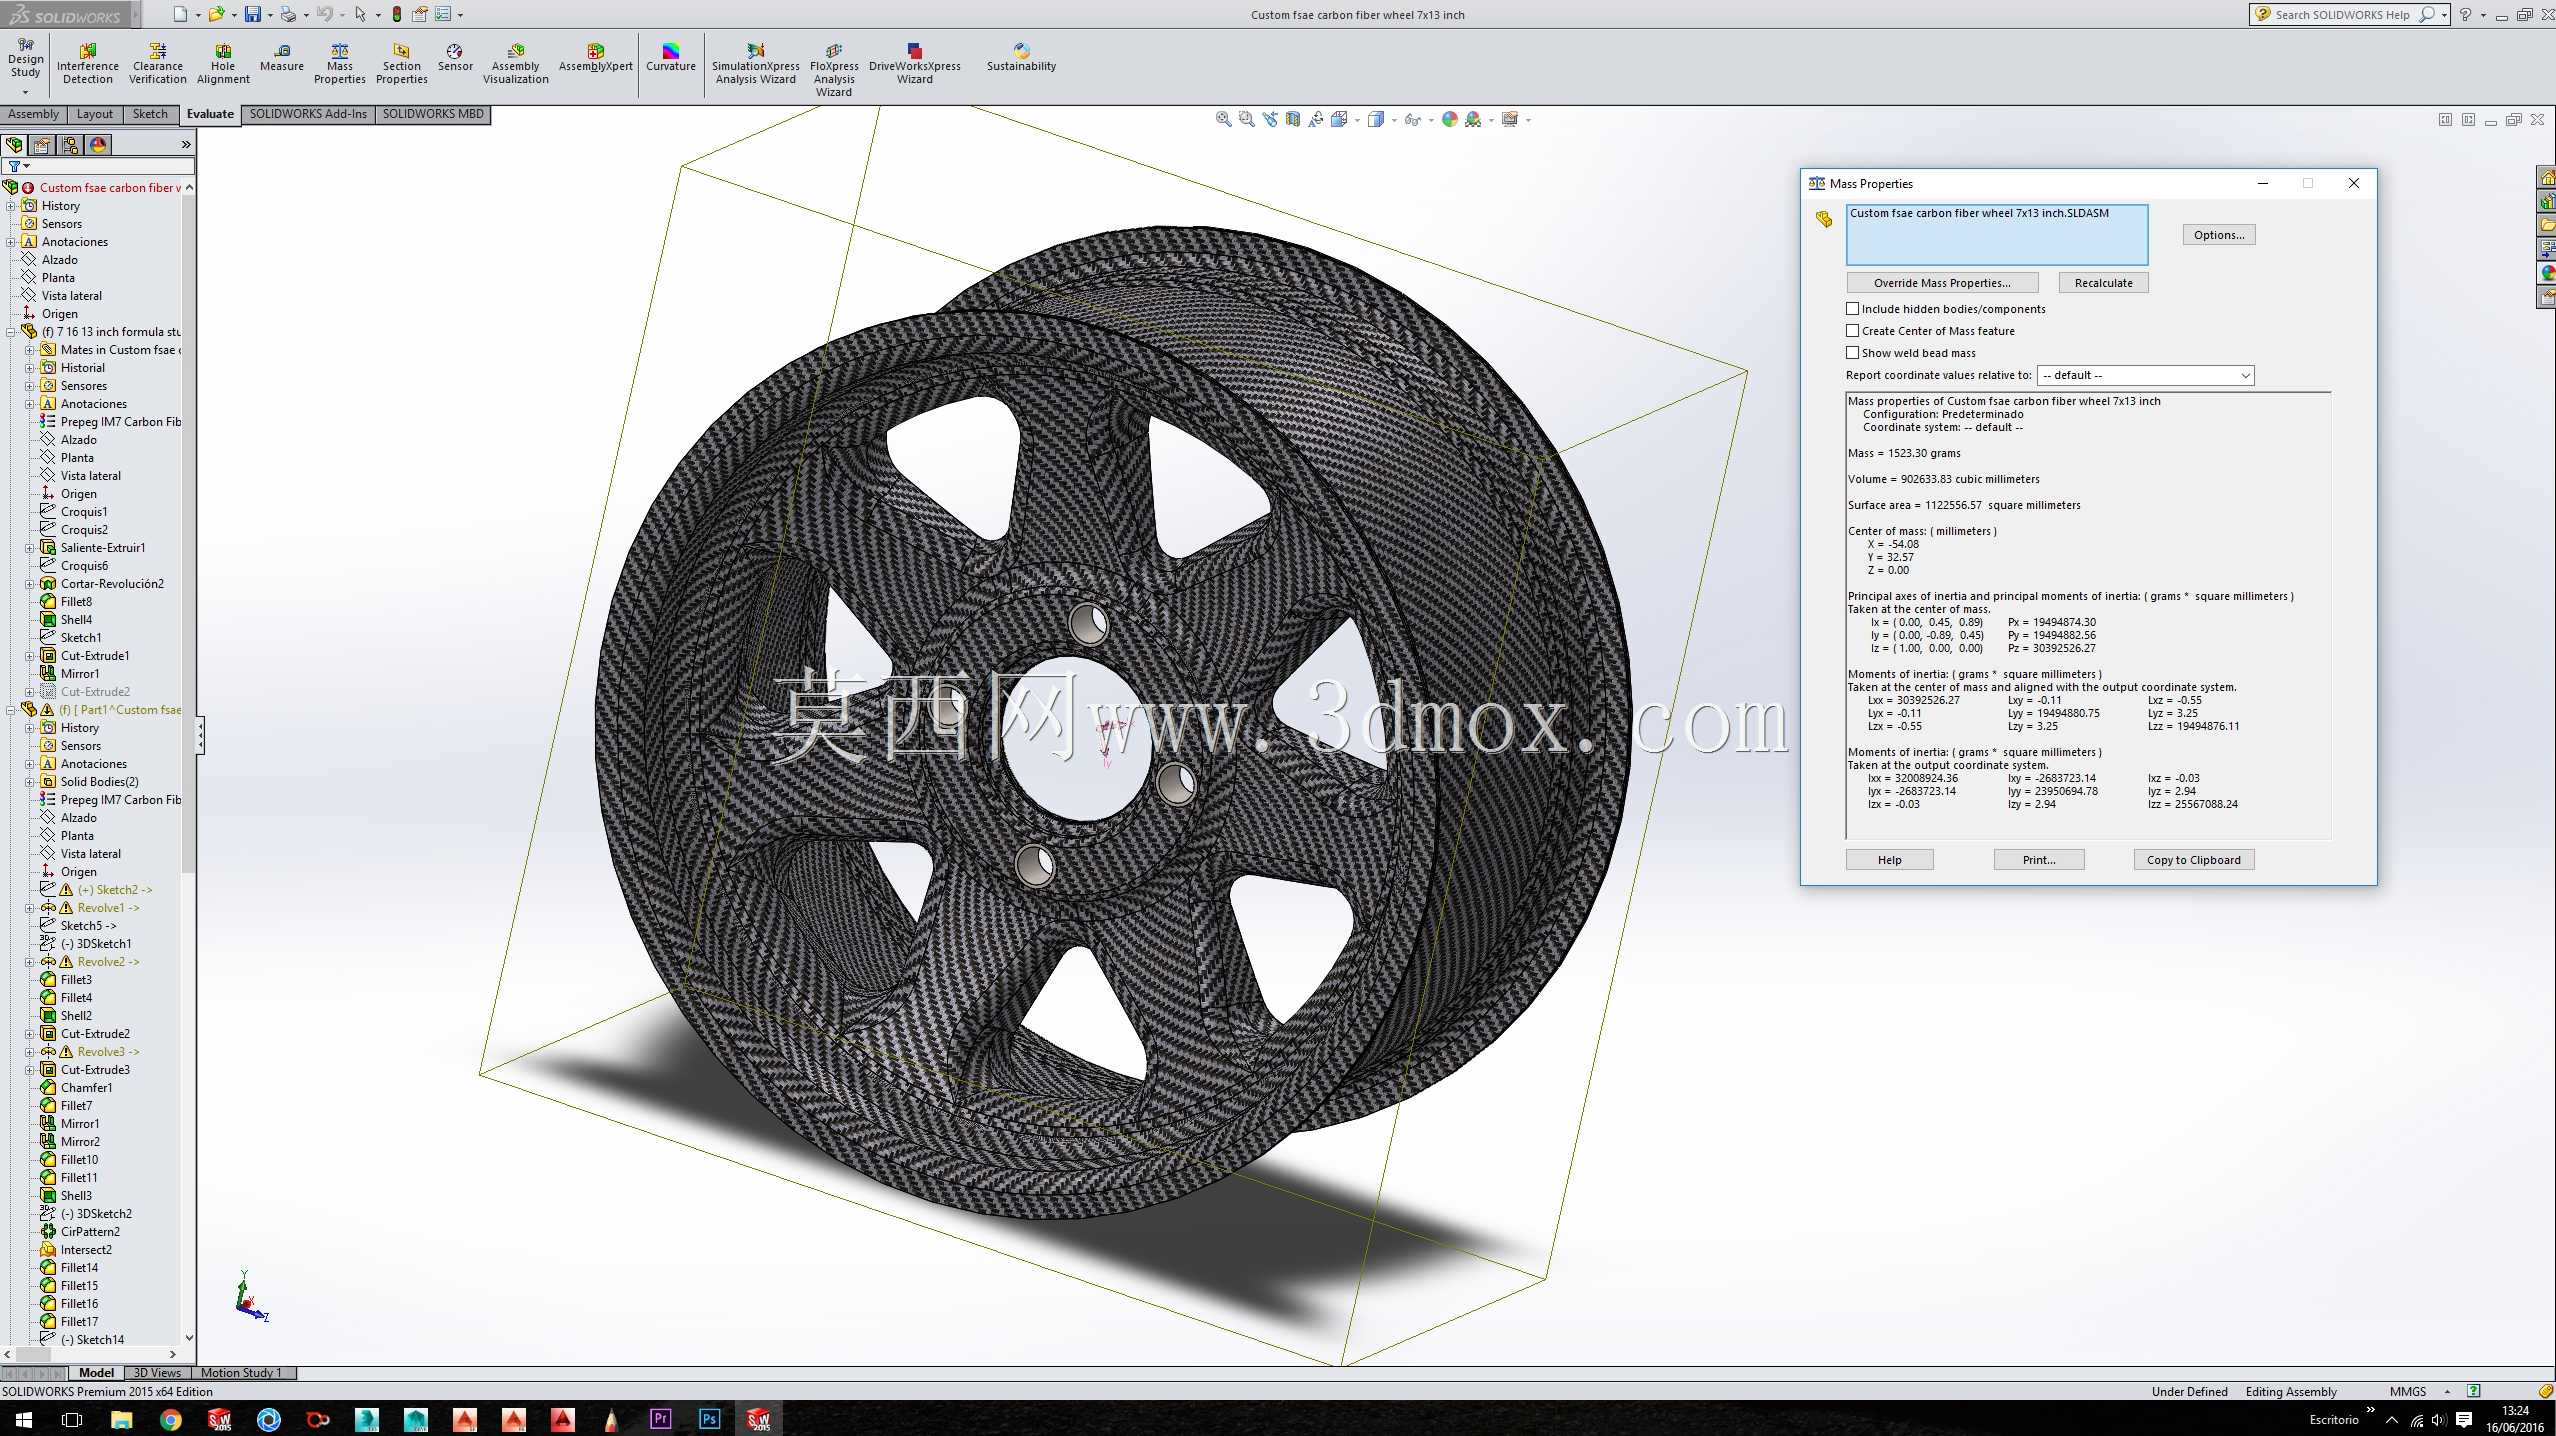
Task: Select the Chamfer1 feature
Action: tap(86, 1088)
